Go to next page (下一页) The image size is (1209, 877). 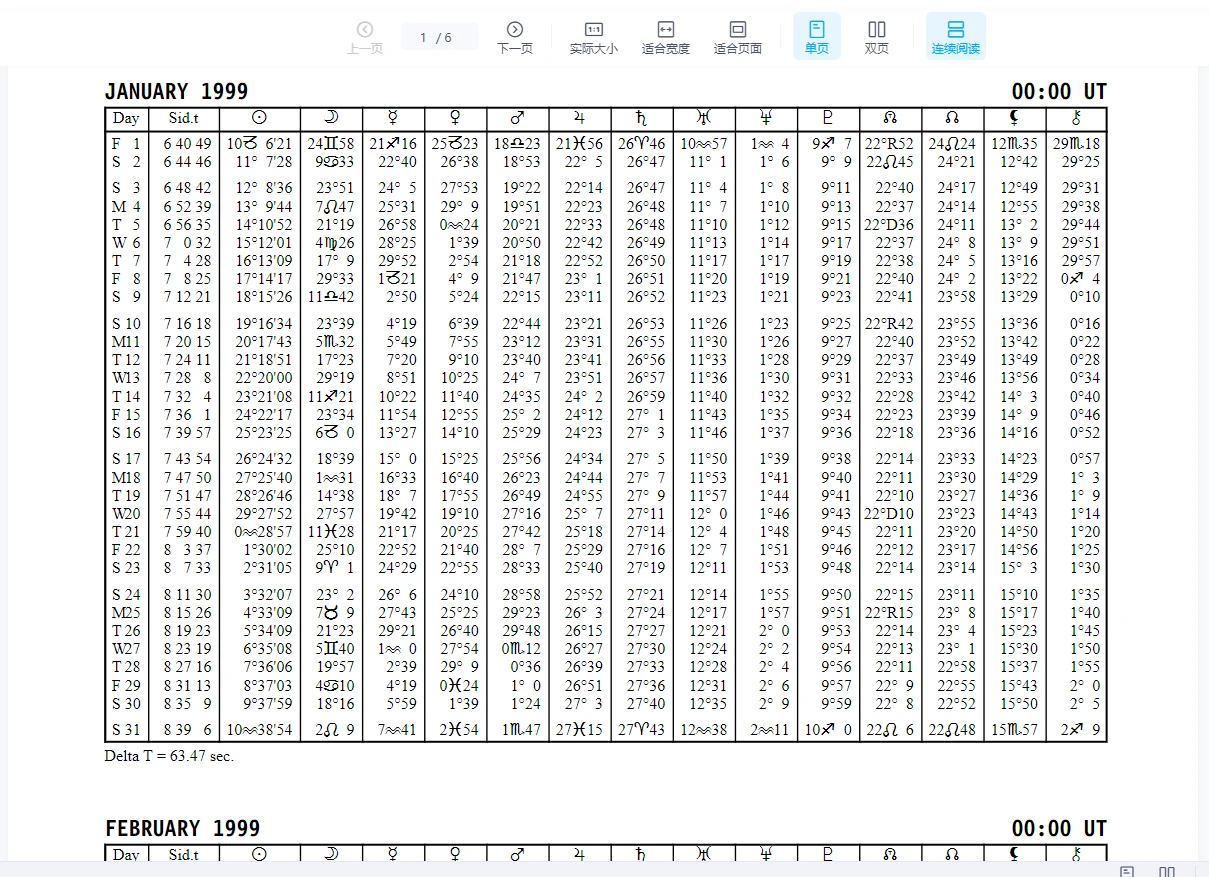coord(515,37)
